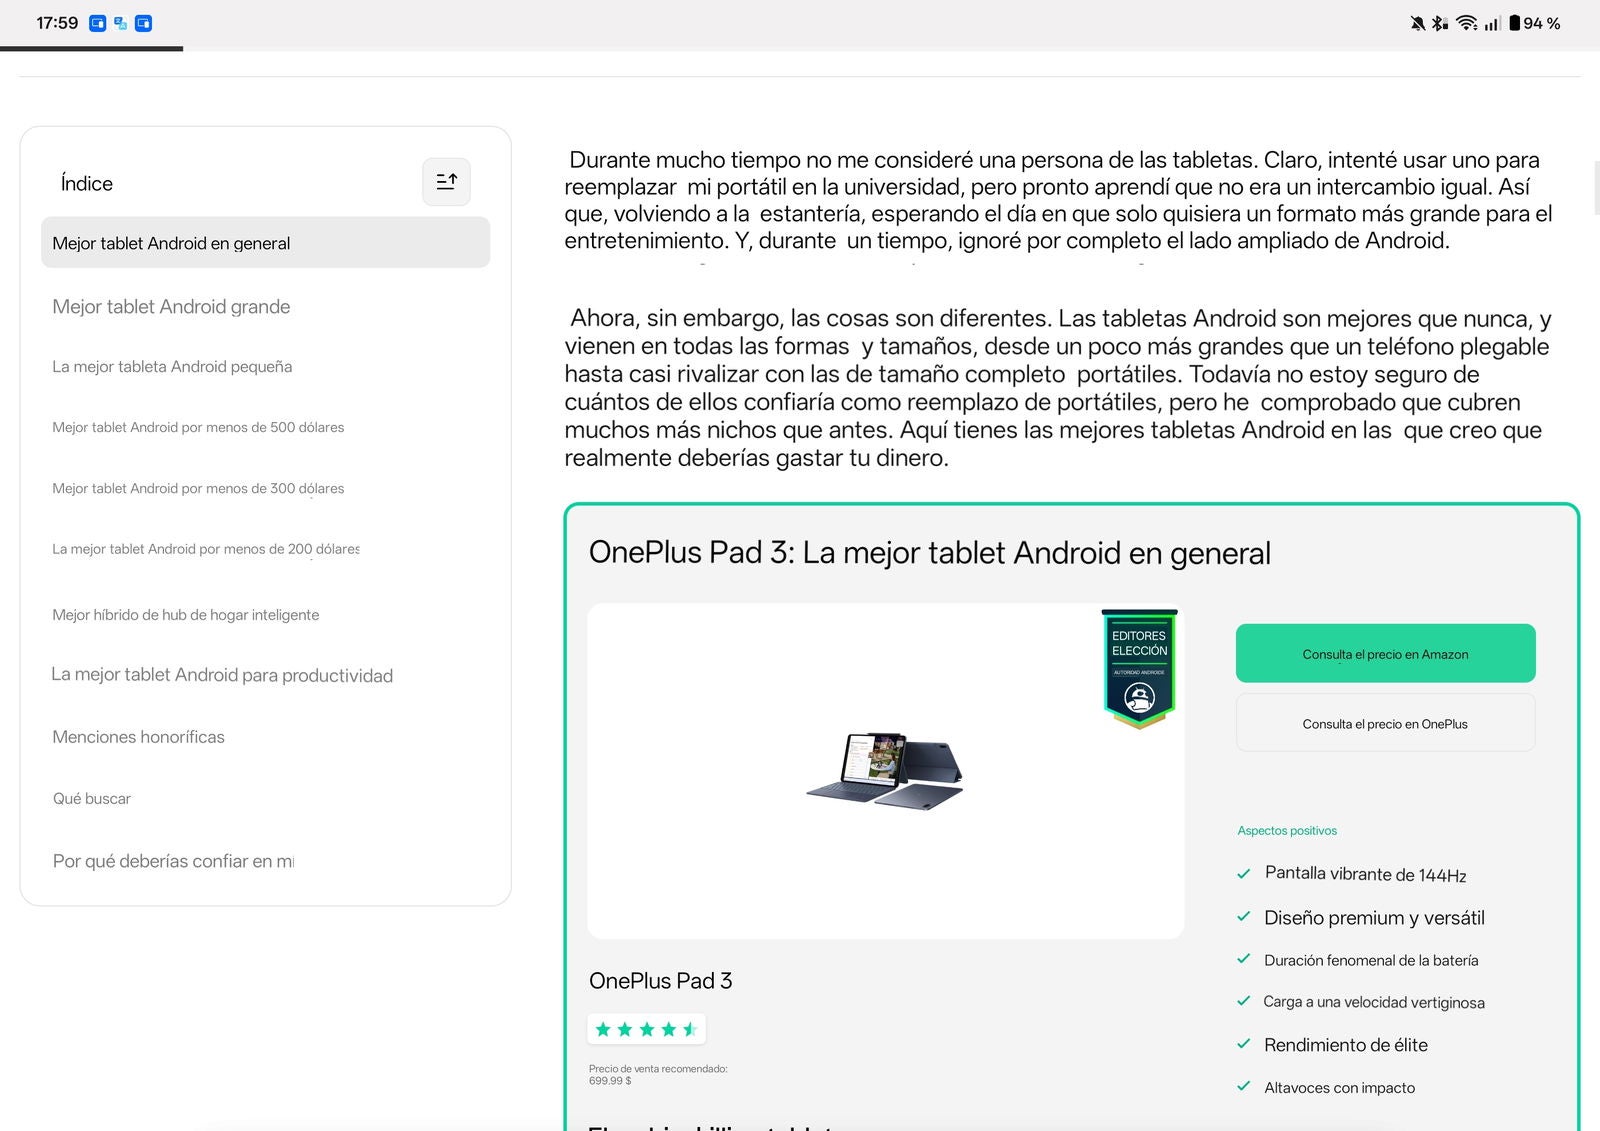This screenshot has height=1131, width=1600.
Task: Go to 'Menciones honoríficas' section
Action: tap(138, 737)
